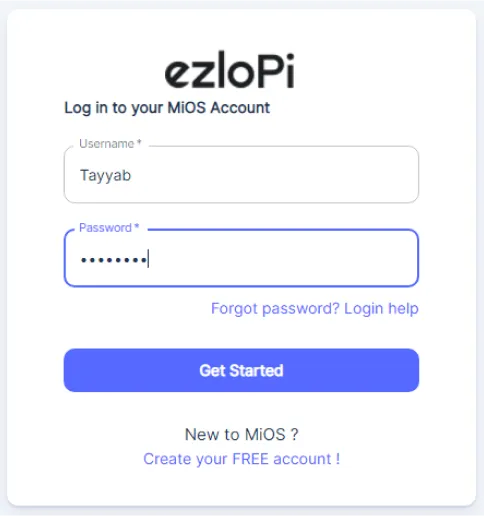Image resolution: width=484 pixels, height=516 pixels.
Task: Select the Tayyab text in Username
Action: tap(105, 176)
